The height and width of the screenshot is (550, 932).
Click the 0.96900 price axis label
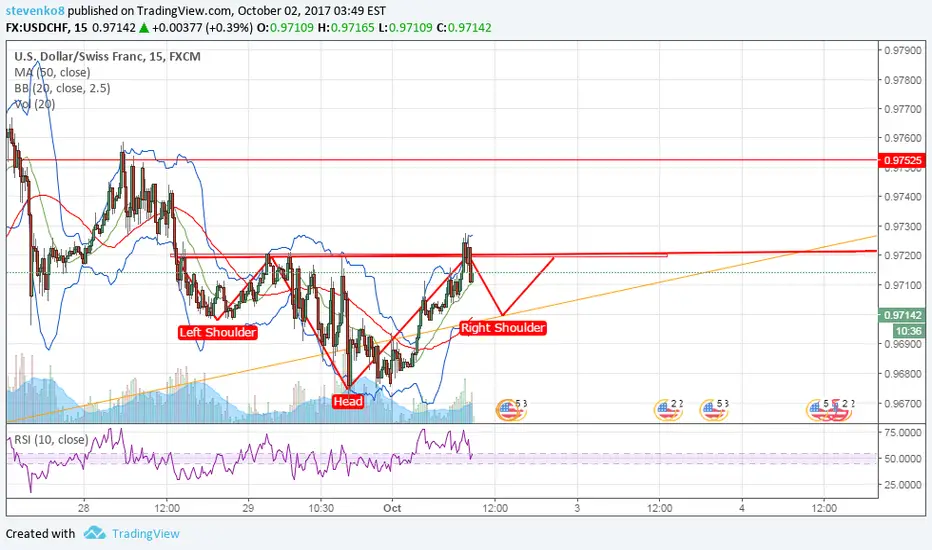[903, 344]
